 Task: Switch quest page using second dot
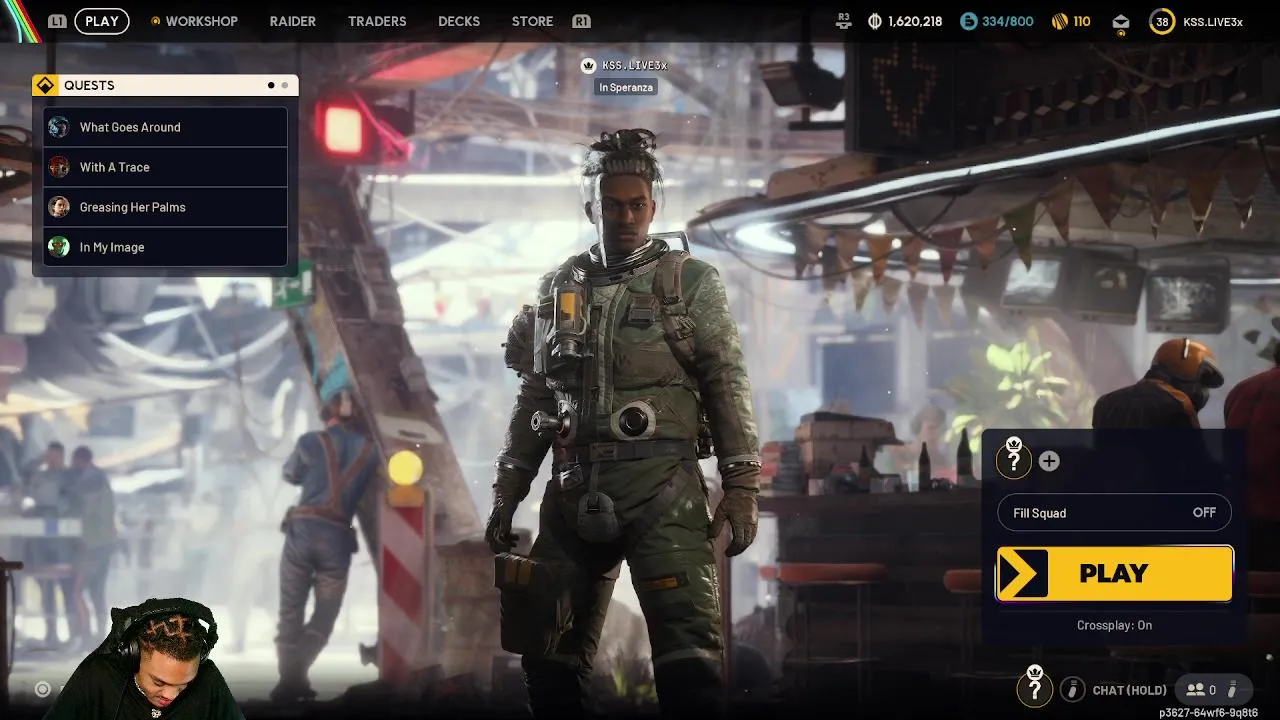284,86
